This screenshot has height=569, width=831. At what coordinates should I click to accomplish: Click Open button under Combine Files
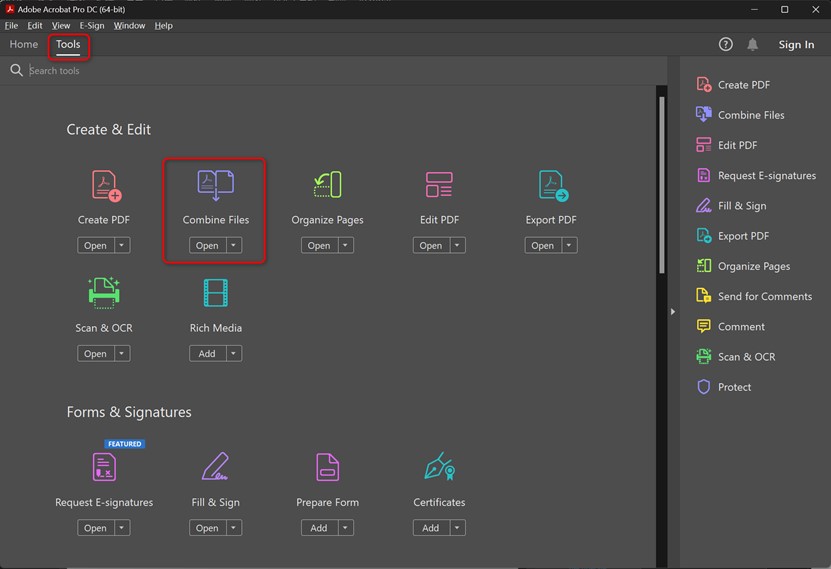[x=208, y=245]
